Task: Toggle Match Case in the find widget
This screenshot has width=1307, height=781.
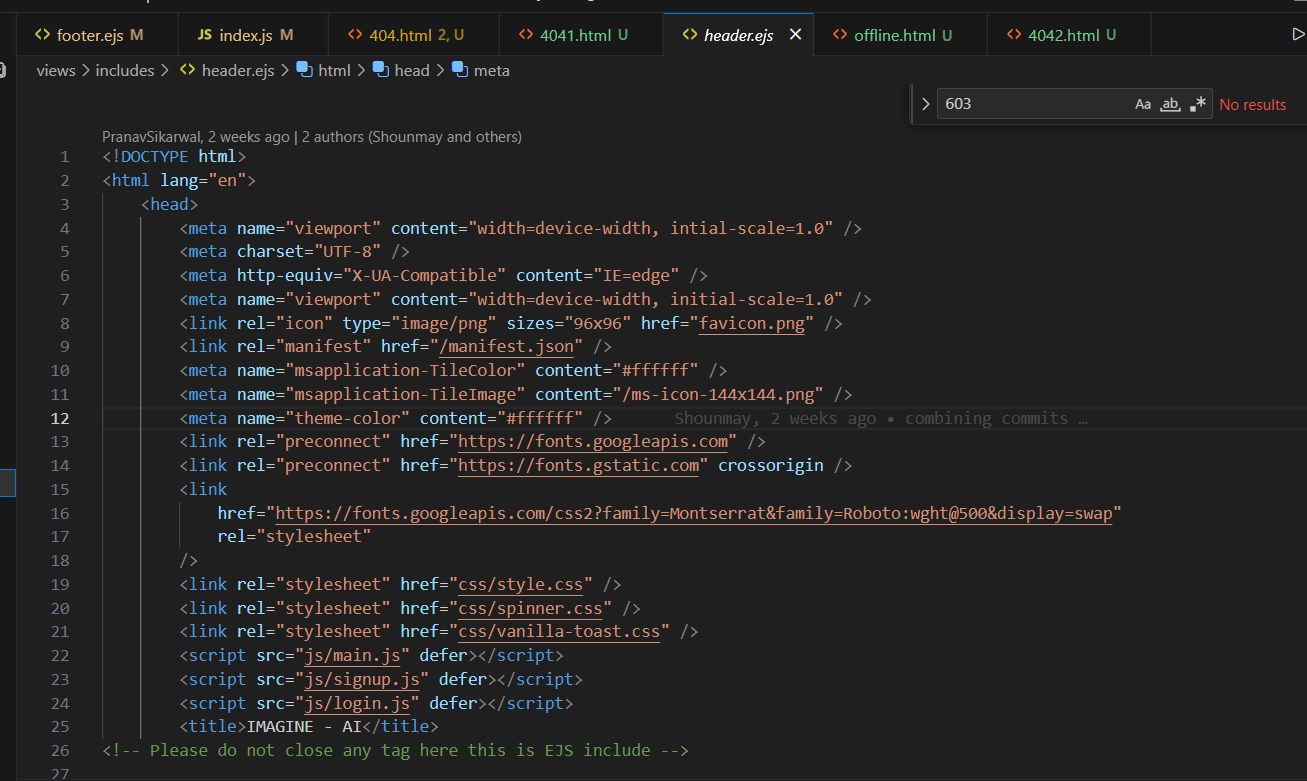Action: tap(1143, 104)
